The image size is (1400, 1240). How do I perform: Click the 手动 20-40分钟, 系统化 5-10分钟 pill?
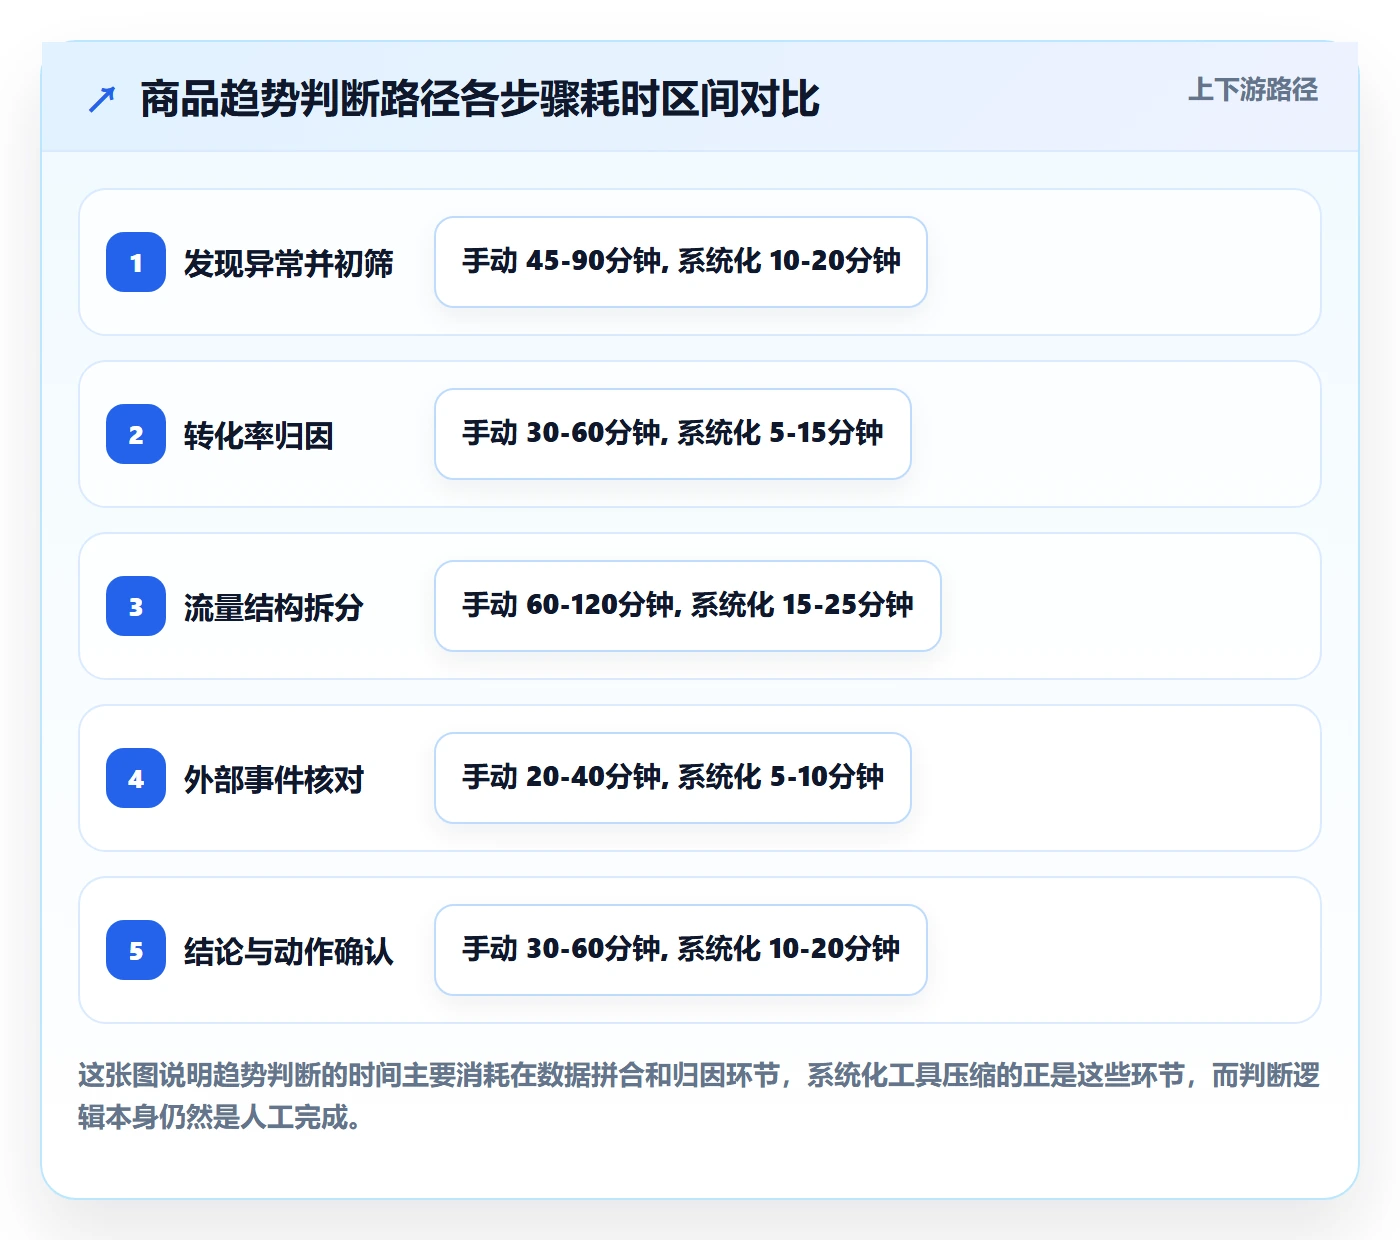[673, 778]
